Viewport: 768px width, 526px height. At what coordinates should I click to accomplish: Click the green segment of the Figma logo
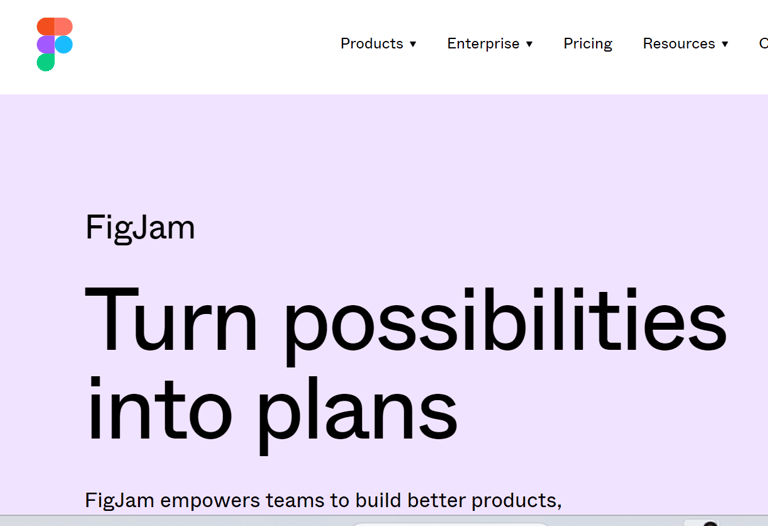[x=46, y=62]
